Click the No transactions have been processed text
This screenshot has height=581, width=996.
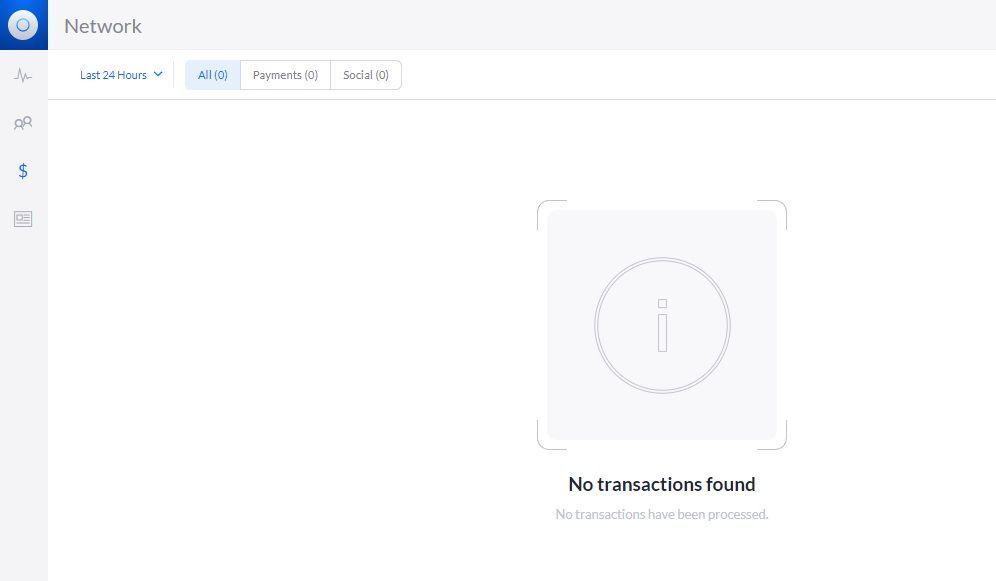point(662,514)
